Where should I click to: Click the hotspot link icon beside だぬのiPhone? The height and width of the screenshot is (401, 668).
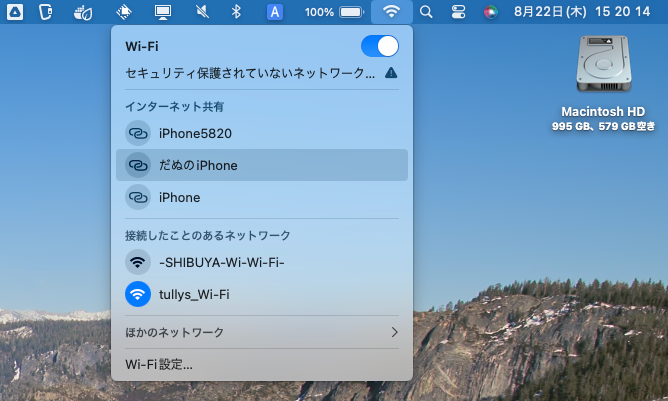pos(138,165)
